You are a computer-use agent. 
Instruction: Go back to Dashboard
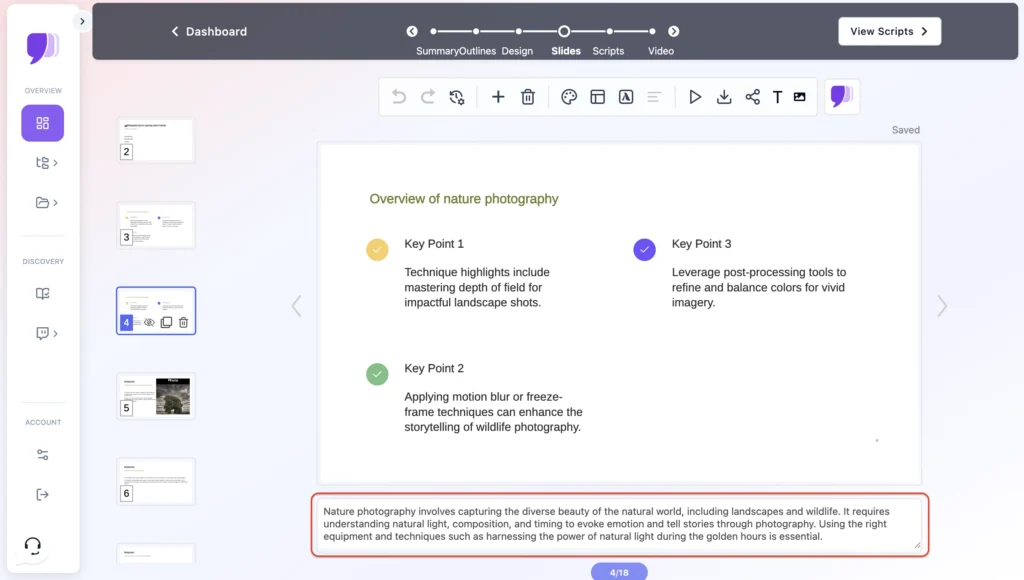[x=209, y=31]
